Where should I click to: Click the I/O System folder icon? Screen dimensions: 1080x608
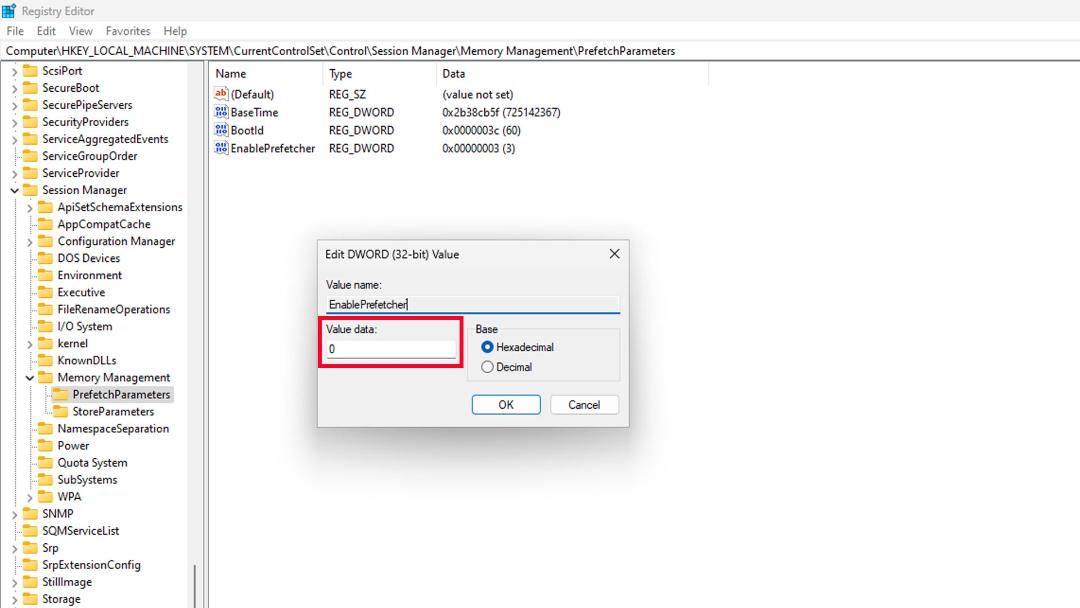point(45,326)
